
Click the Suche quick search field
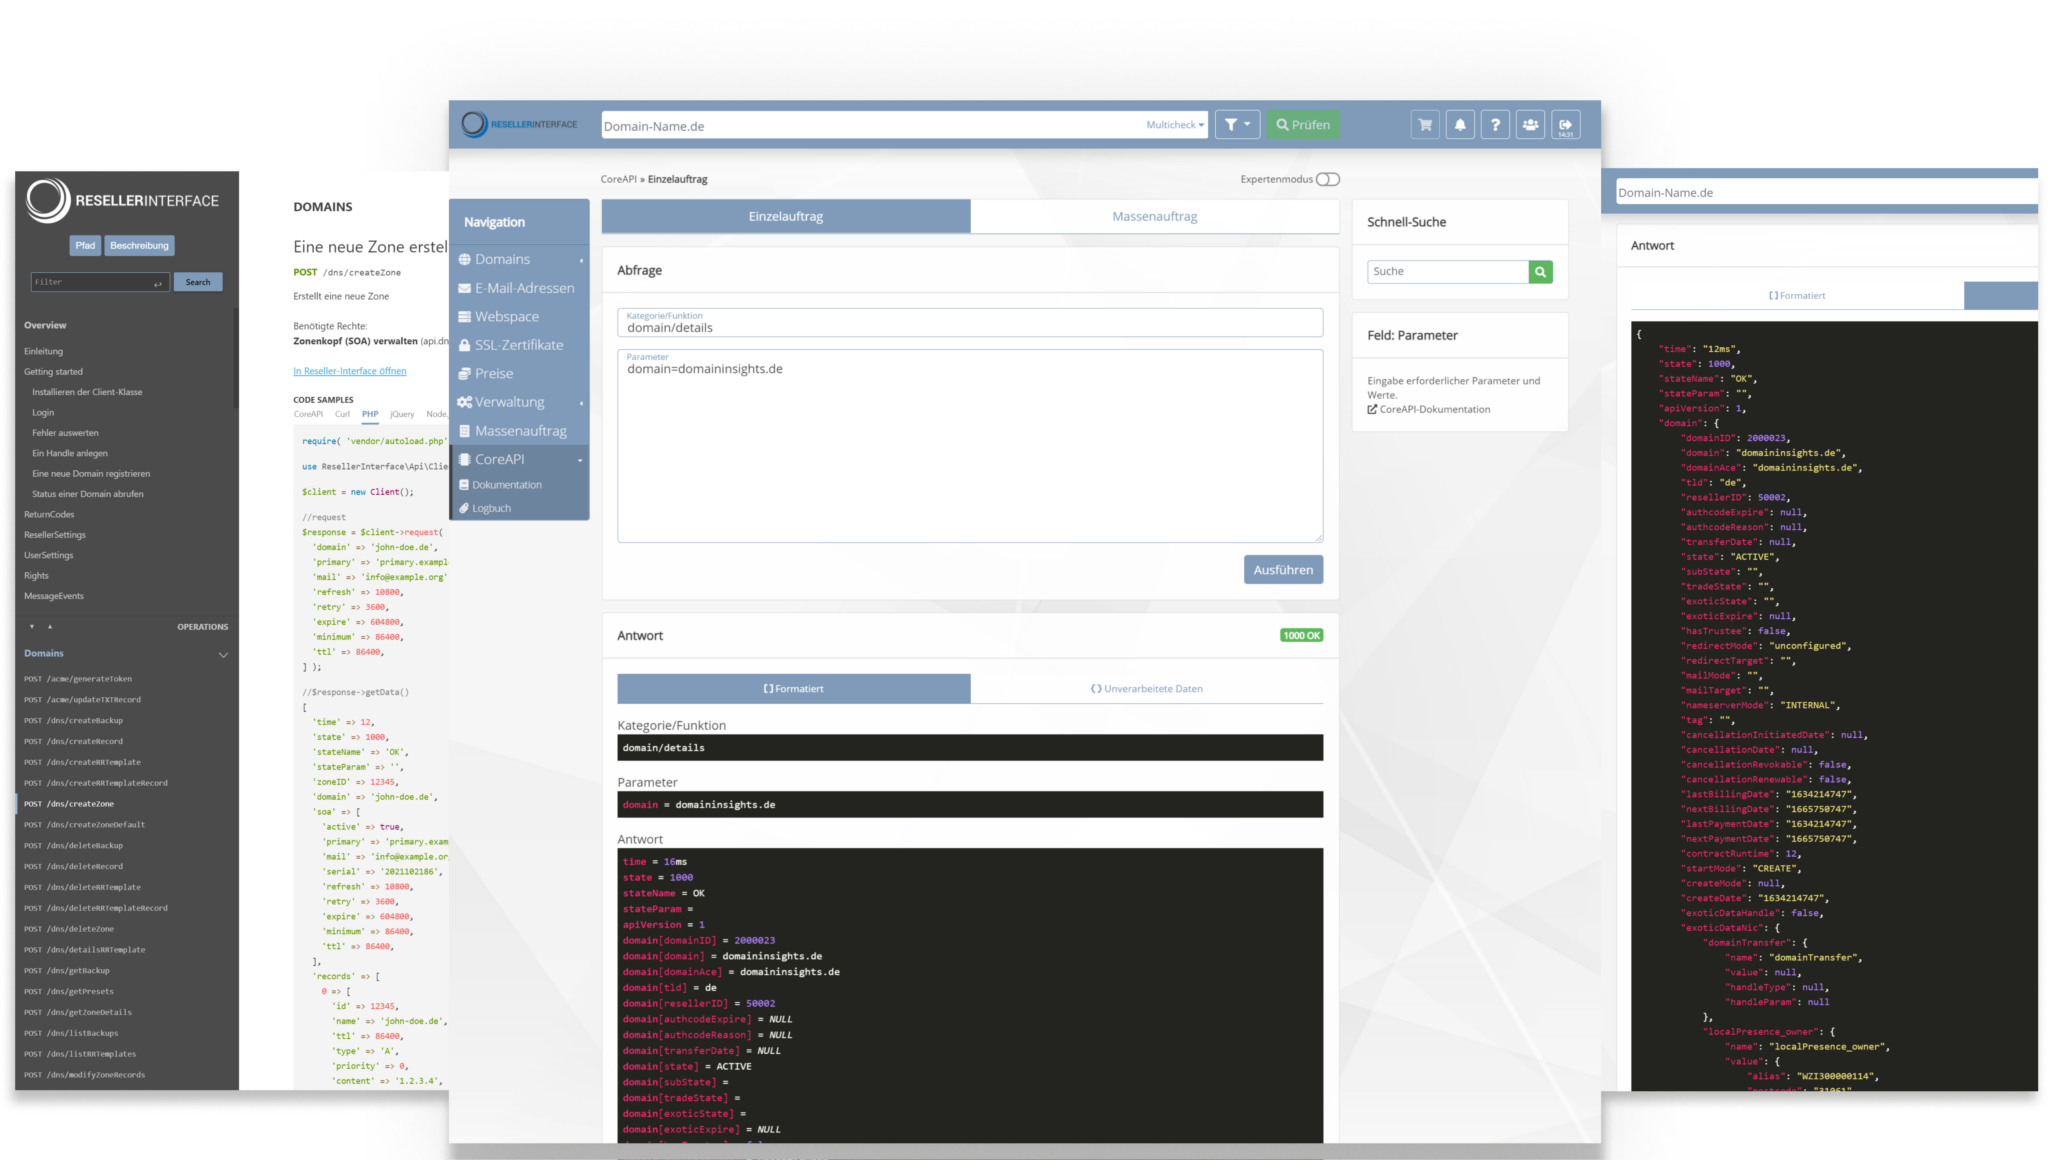pyautogui.click(x=1448, y=272)
